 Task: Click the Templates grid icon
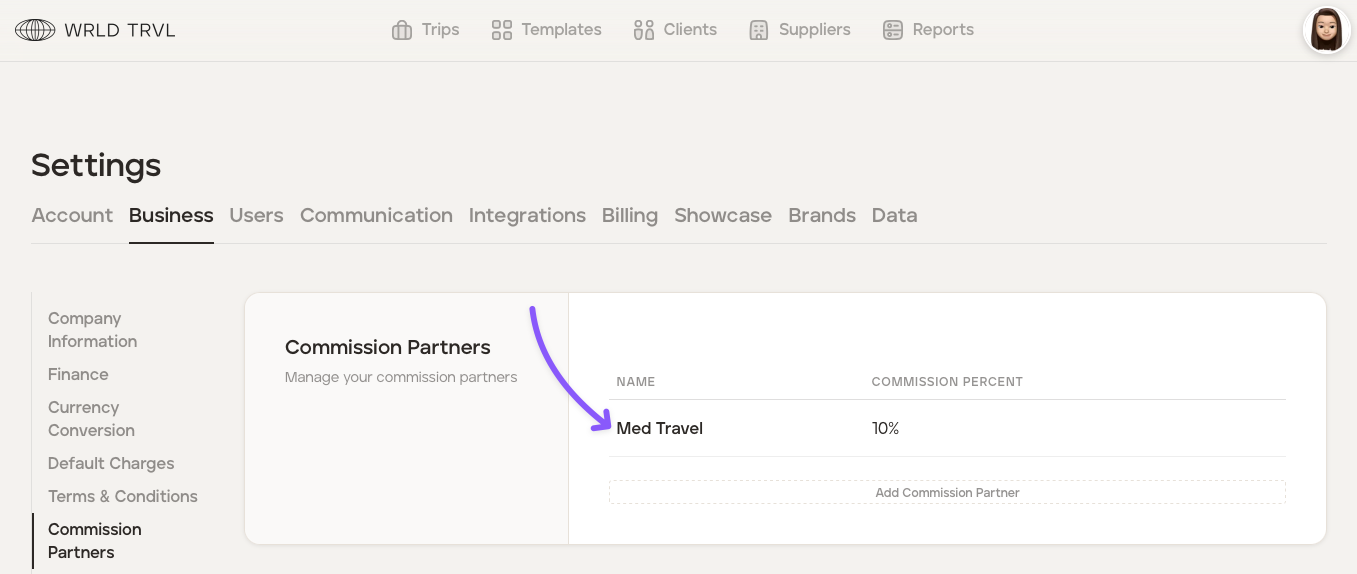click(x=502, y=30)
